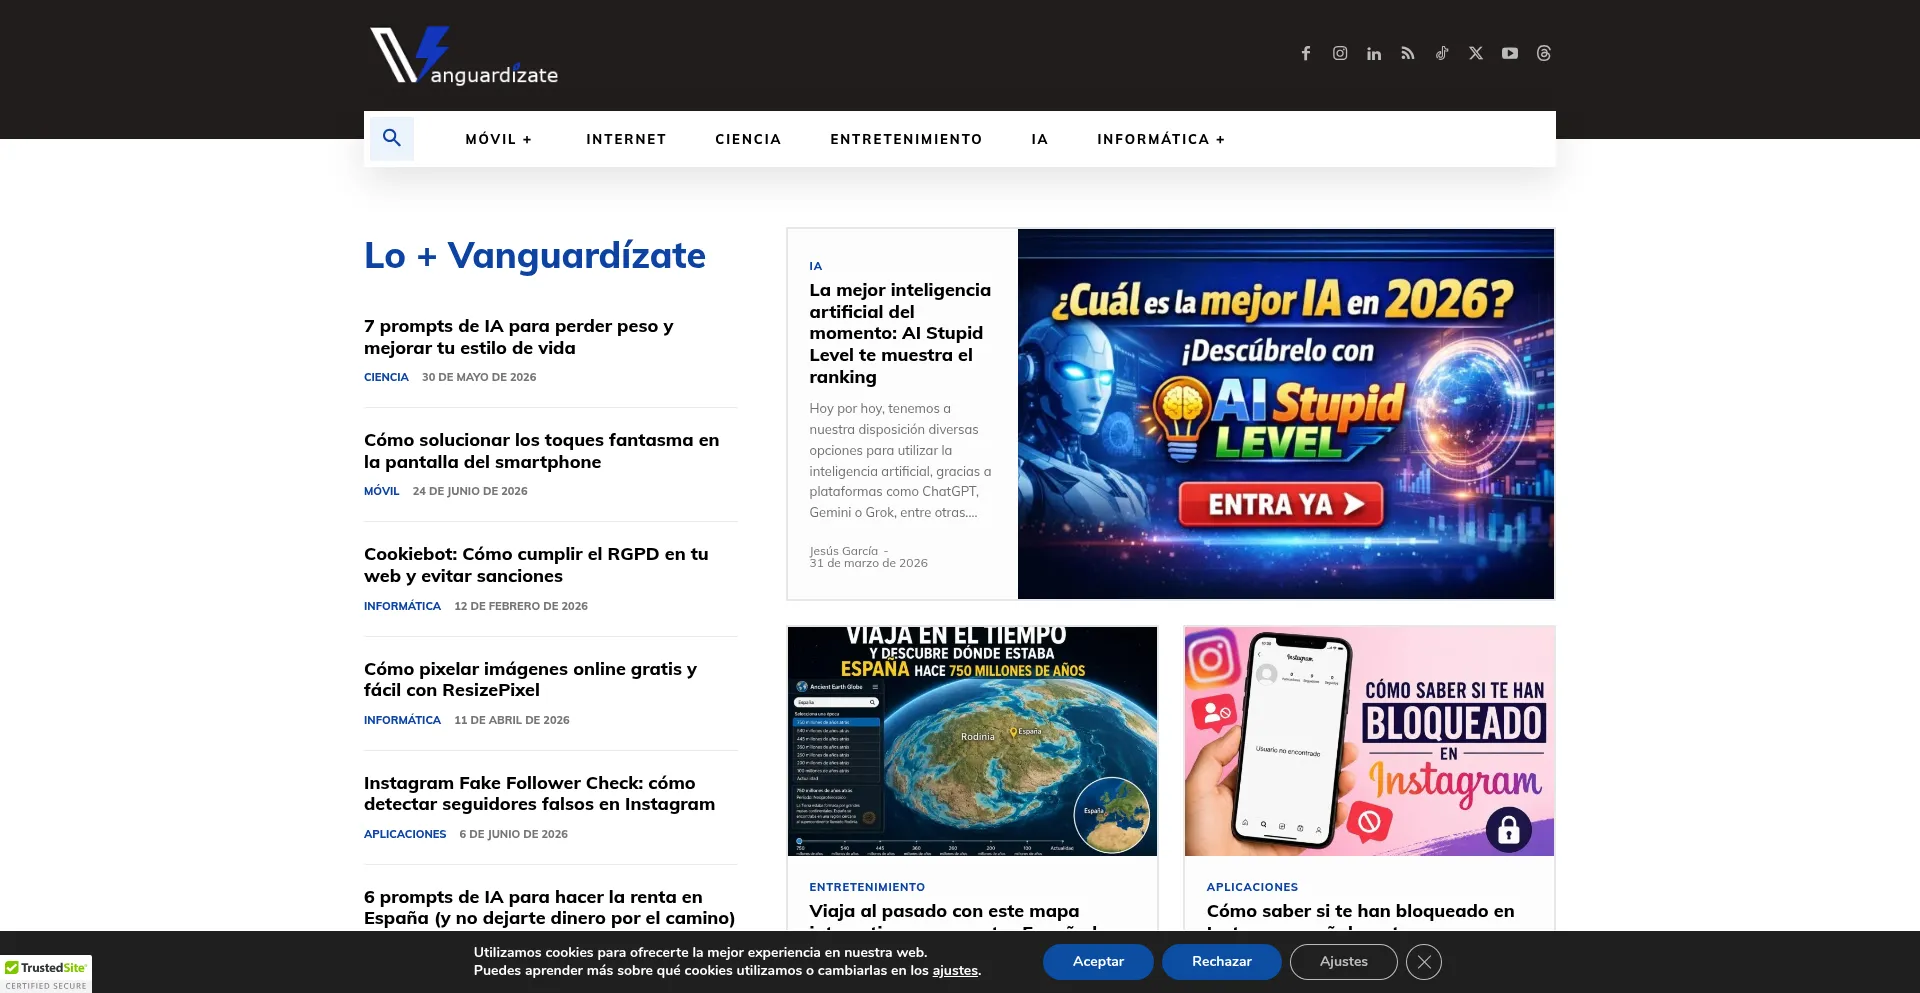
Task: Click ENTRETENIMIENTO label under map image
Action: pyautogui.click(x=867, y=887)
